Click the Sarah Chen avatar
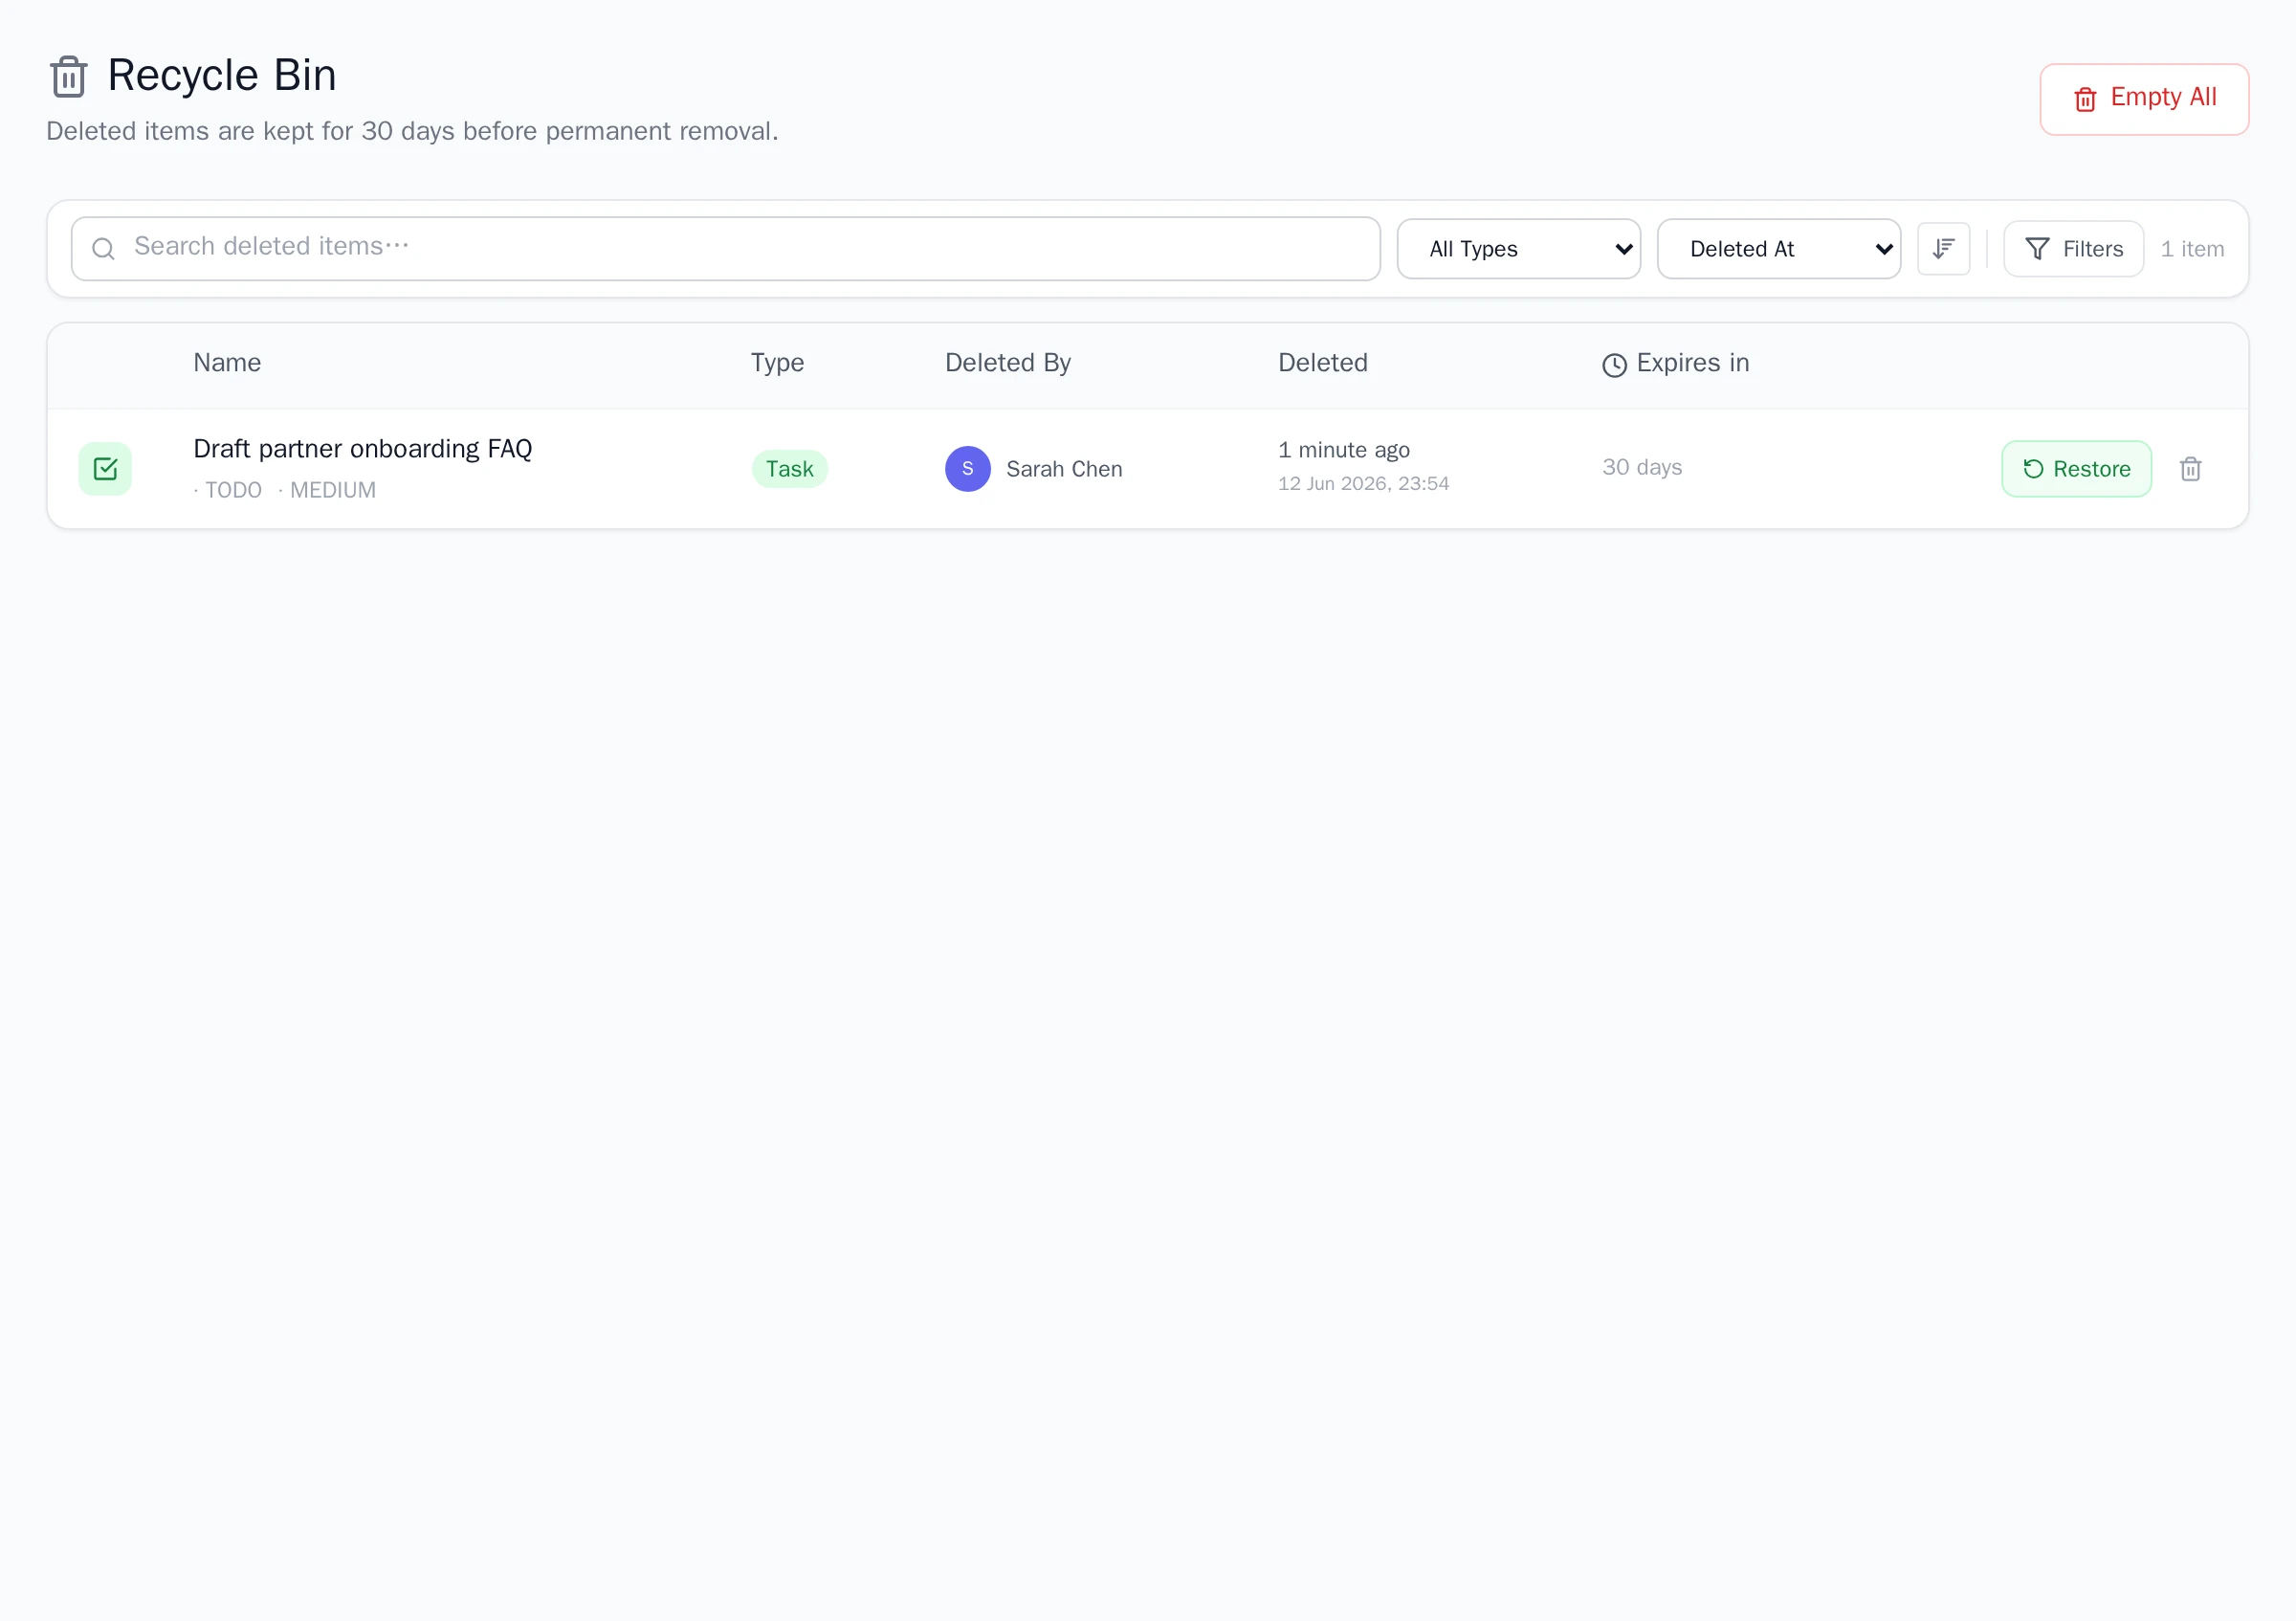Image resolution: width=2296 pixels, height=1621 pixels. coord(967,469)
